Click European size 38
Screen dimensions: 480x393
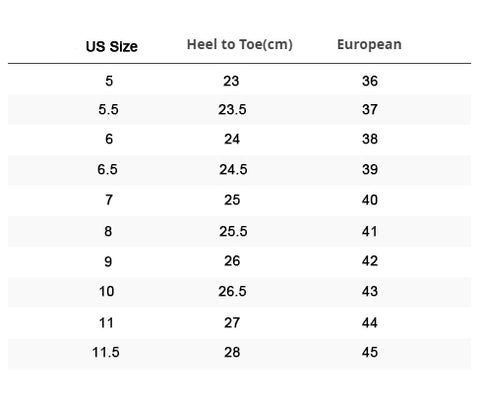pyautogui.click(x=370, y=139)
